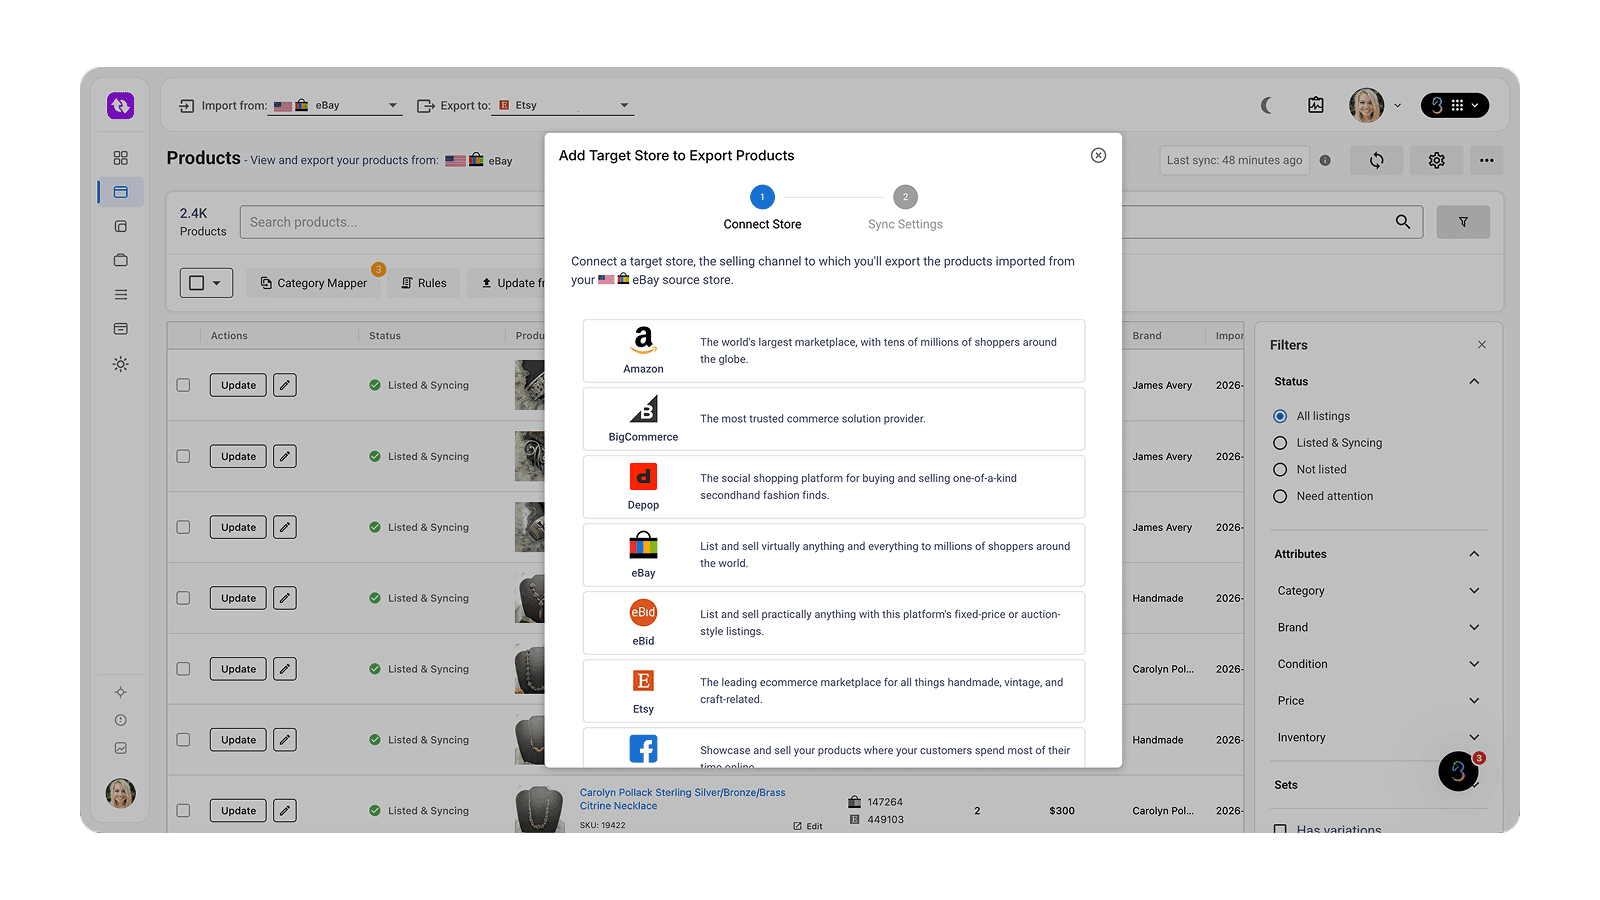Click edit pencil in first product row

[x=285, y=385]
